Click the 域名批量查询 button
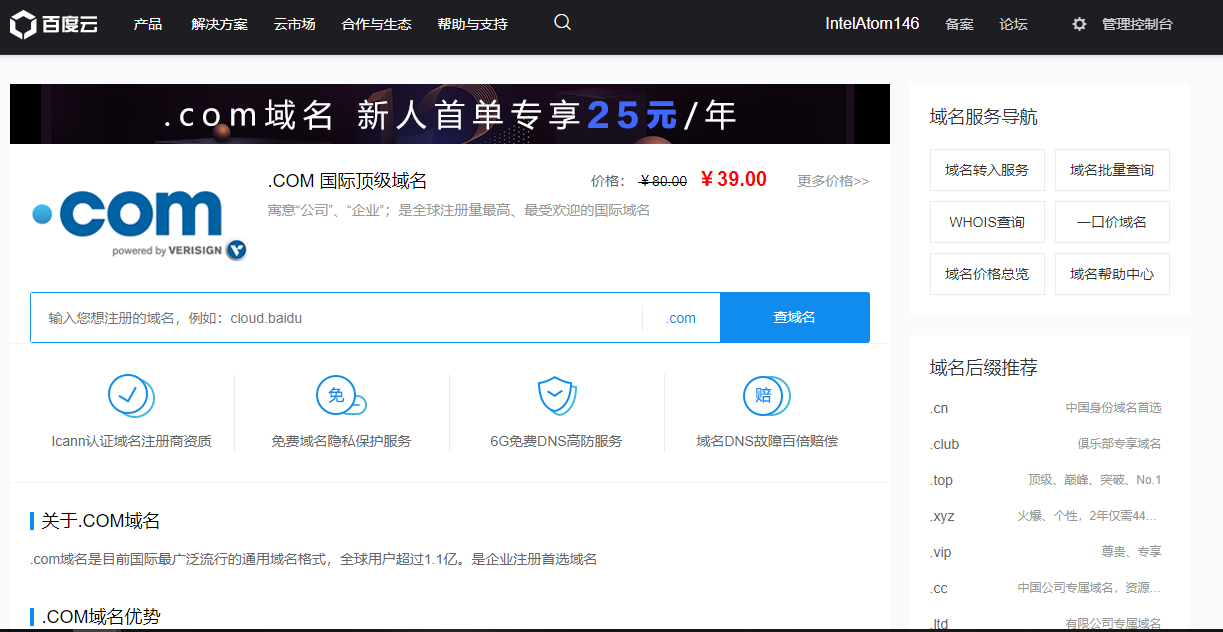Screen dimensions: 1223x632 point(1112,170)
